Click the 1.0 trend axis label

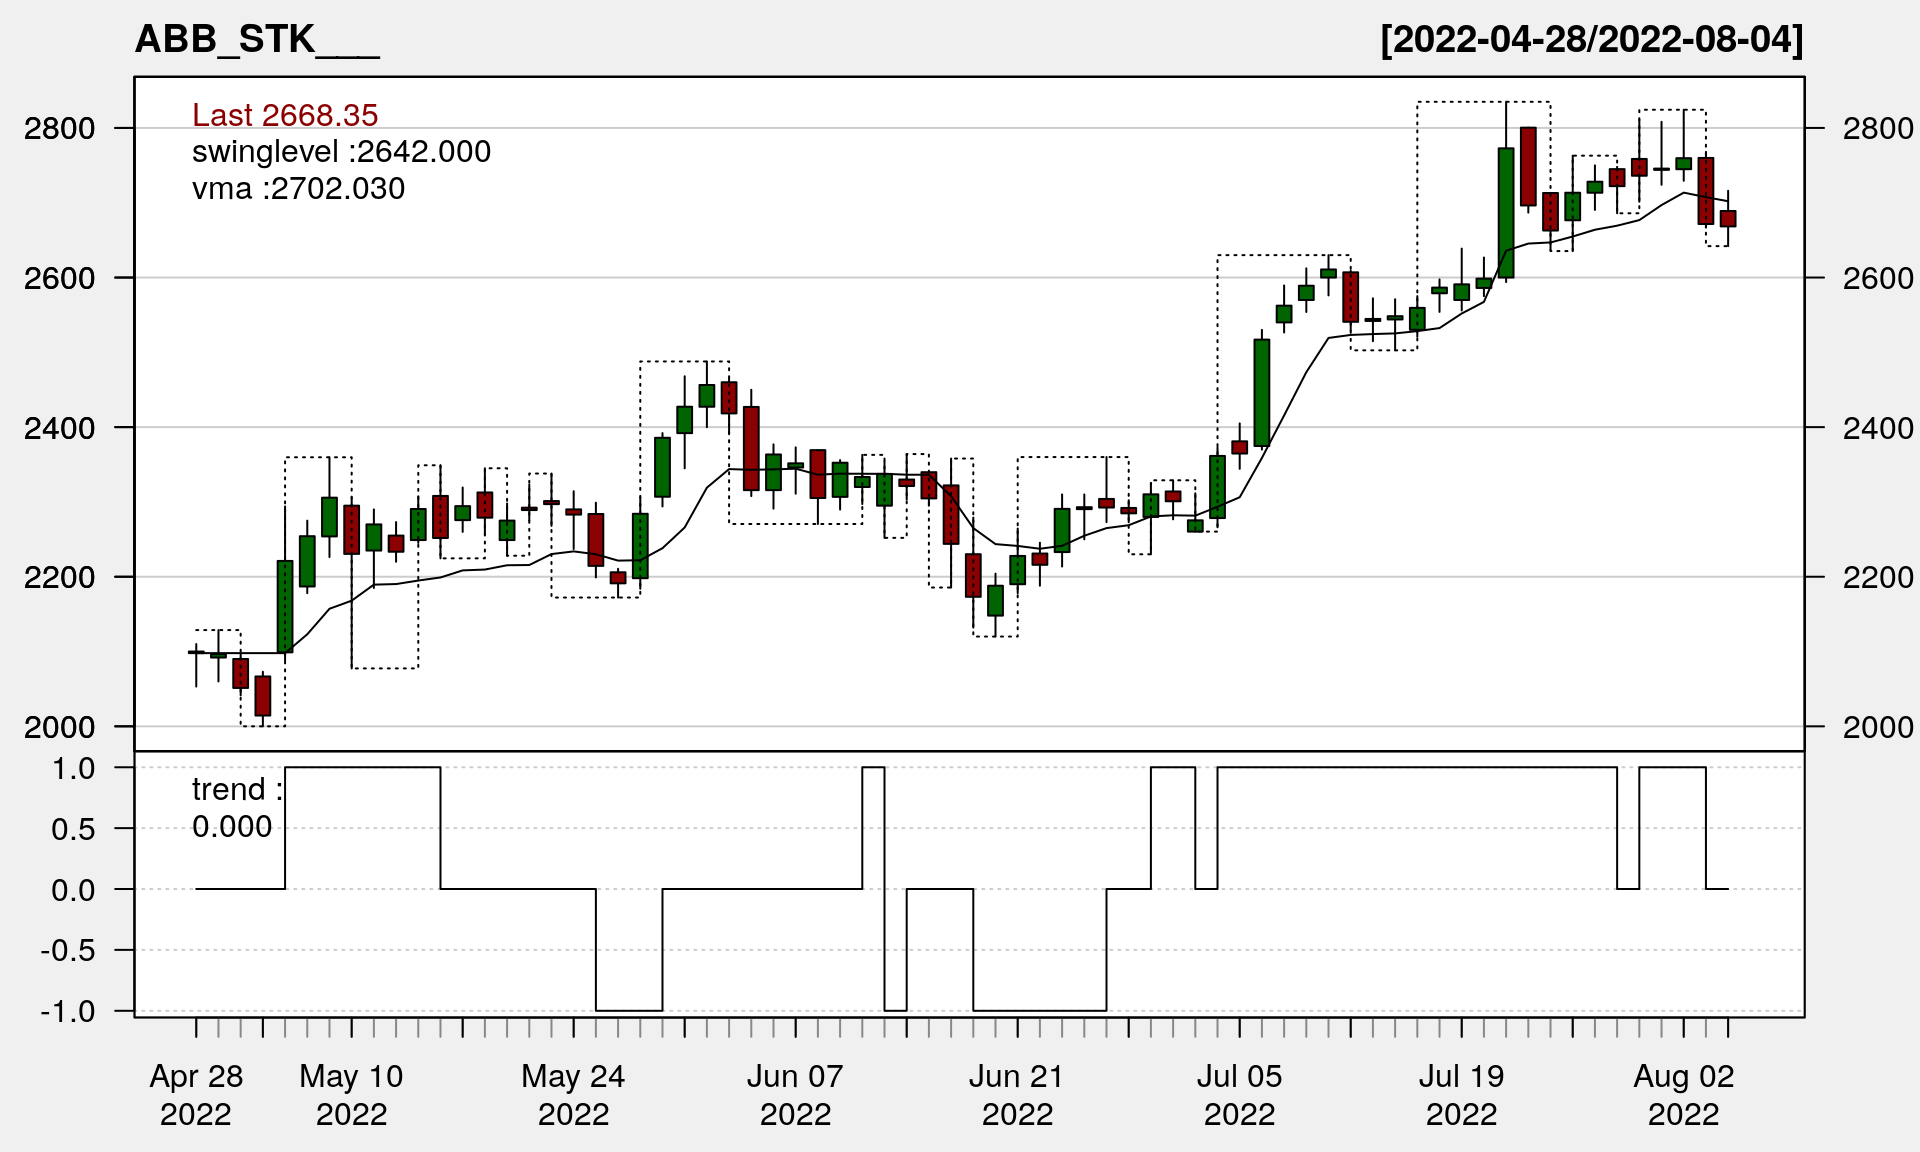[x=74, y=768]
